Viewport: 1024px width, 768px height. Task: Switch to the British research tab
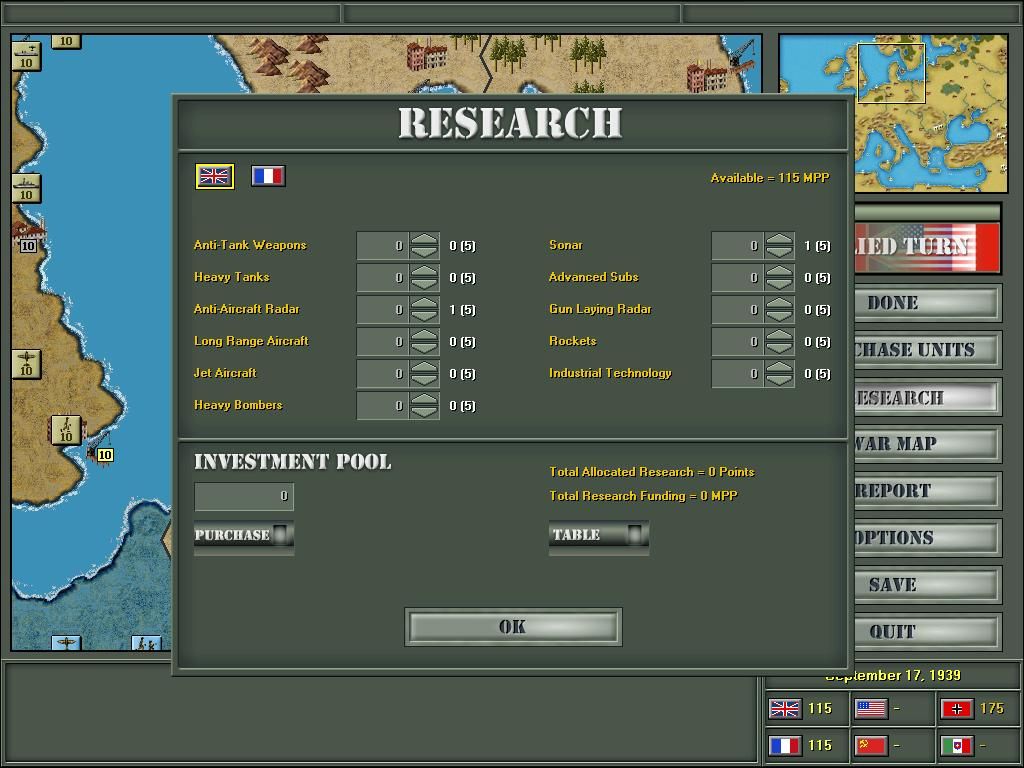coord(213,176)
